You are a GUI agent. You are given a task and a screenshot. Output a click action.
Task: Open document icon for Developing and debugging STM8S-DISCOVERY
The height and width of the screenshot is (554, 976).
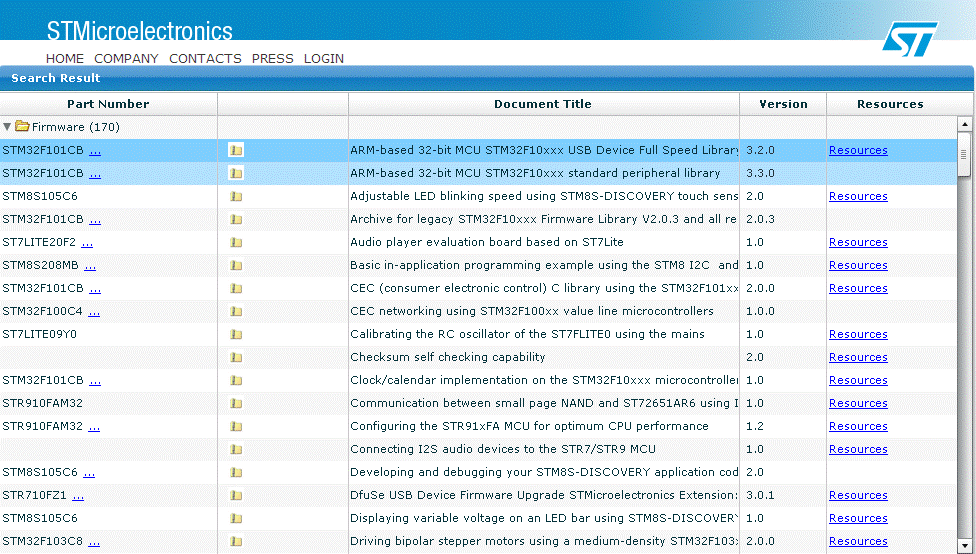pyautogui.click(x=236, y=472)
